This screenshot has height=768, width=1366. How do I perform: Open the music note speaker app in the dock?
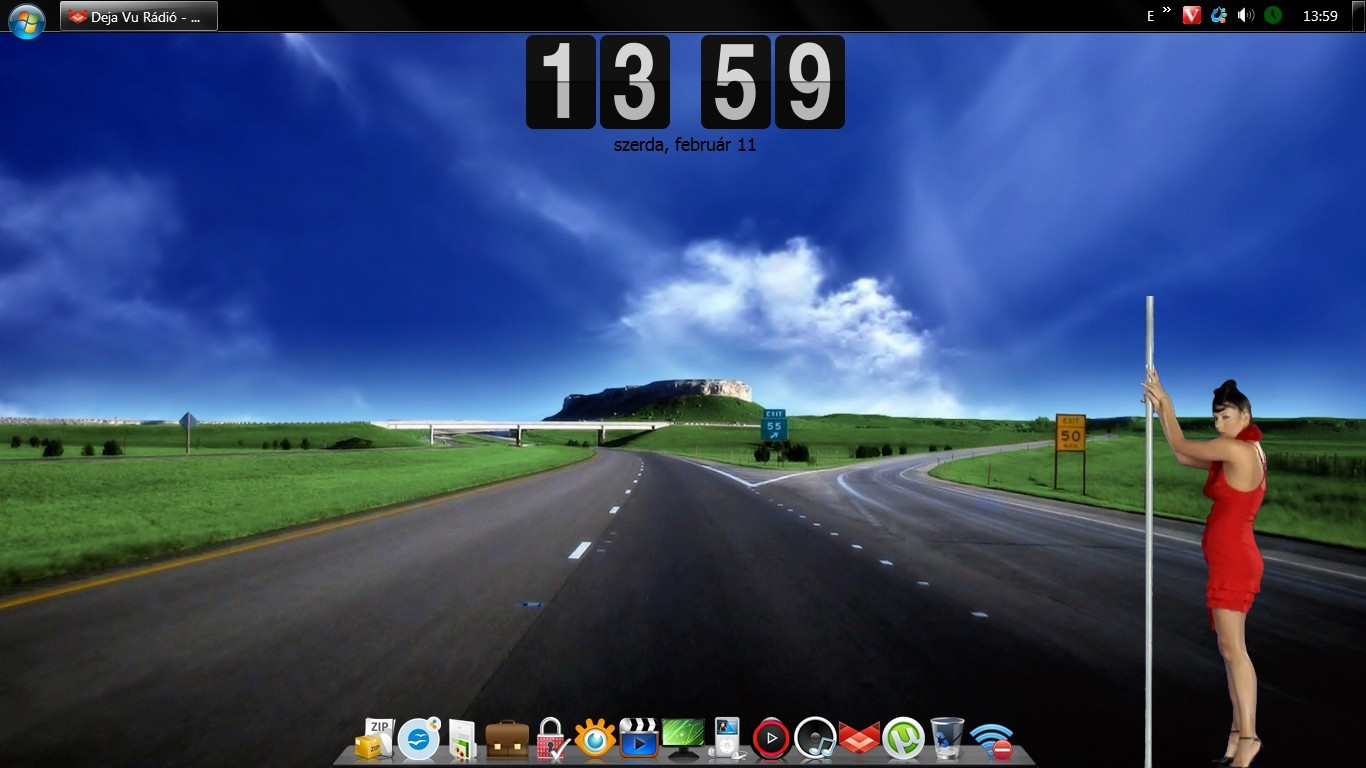pos(815,740)
